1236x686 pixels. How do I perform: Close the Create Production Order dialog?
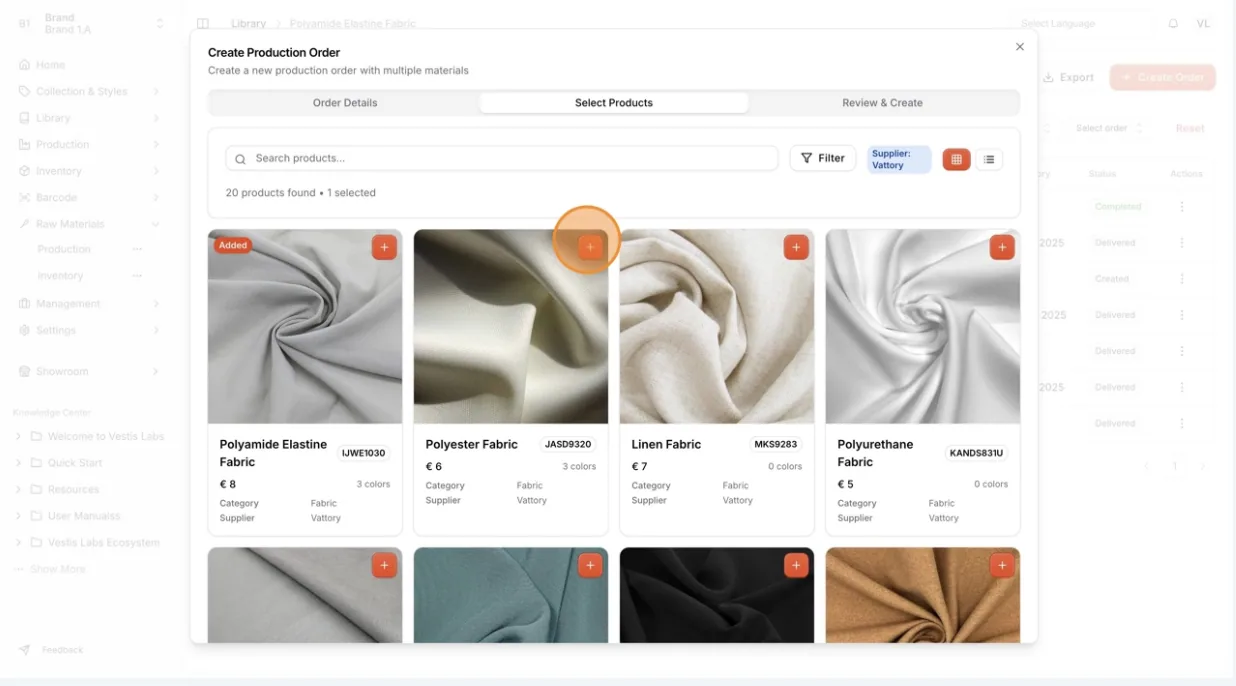1020,47
